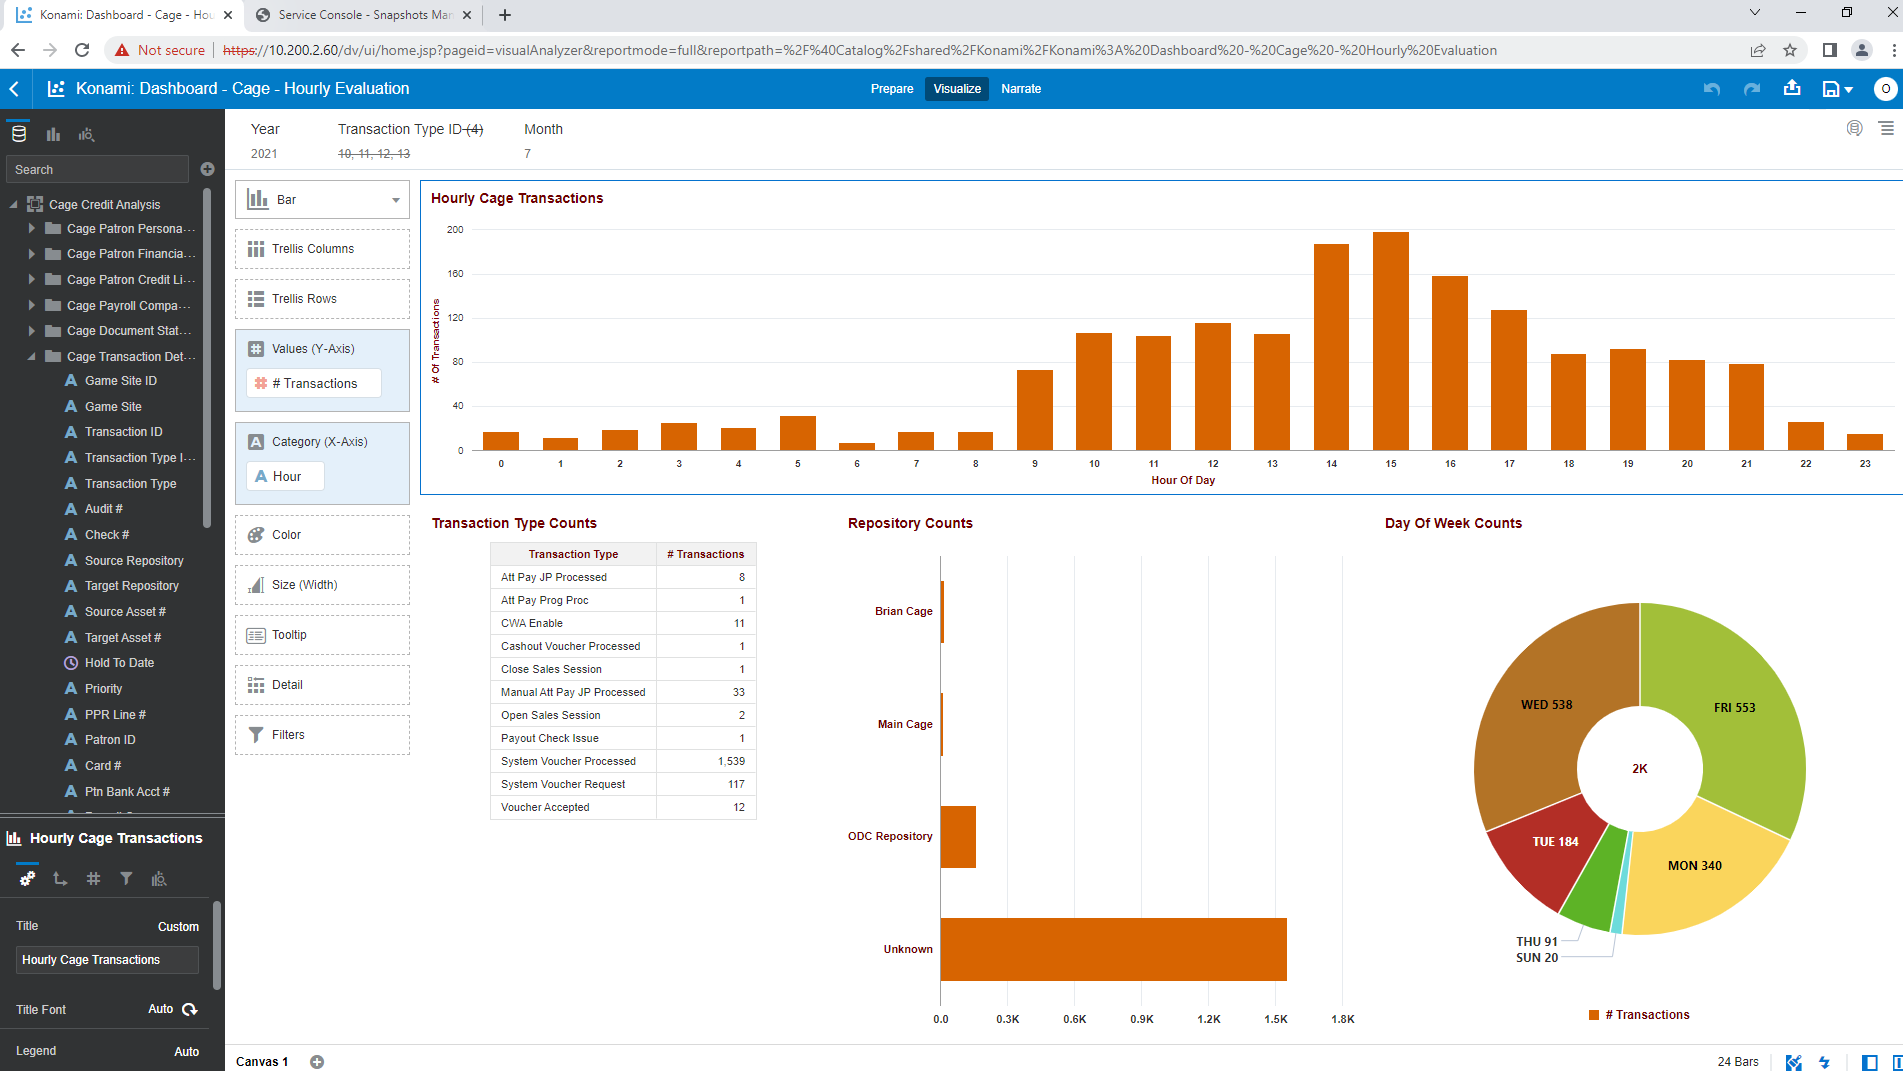Collapse Cage Transaction Det folder
Screen dimensions: 1903x1071
point(32,356)
